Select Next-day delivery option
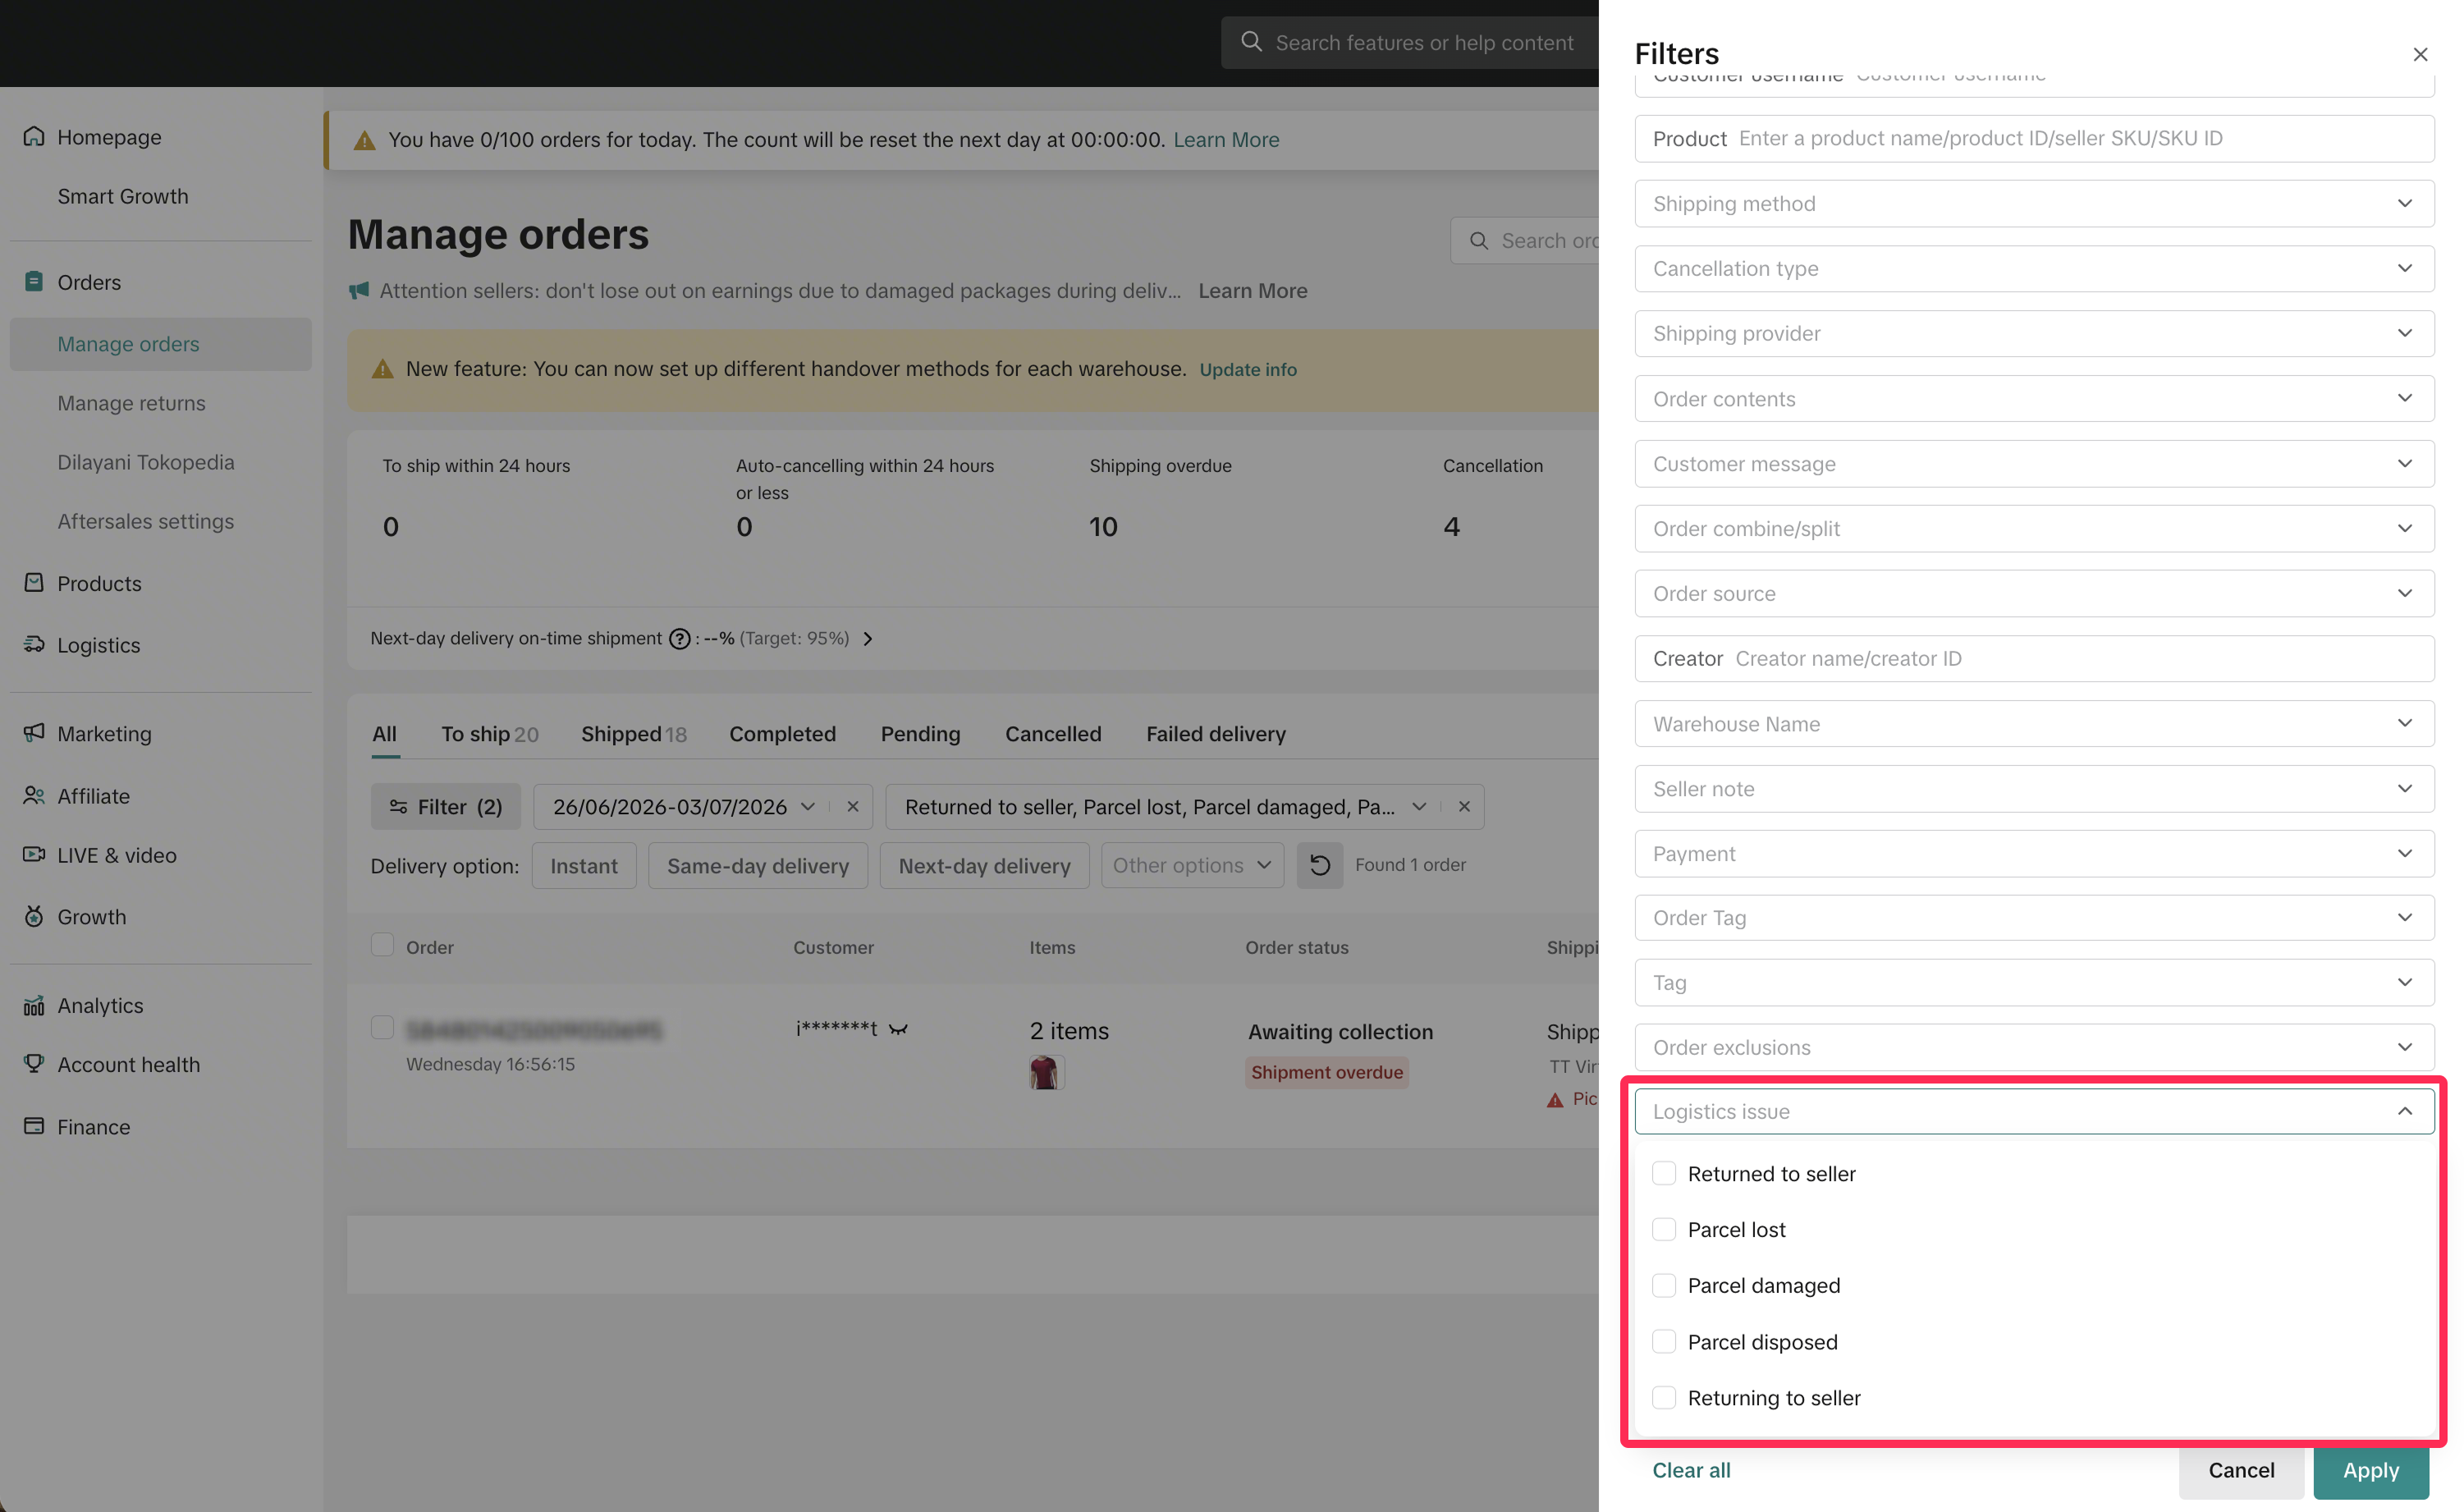Image resolution: width=2464 pixels, height=1512 pixels. 984,865
